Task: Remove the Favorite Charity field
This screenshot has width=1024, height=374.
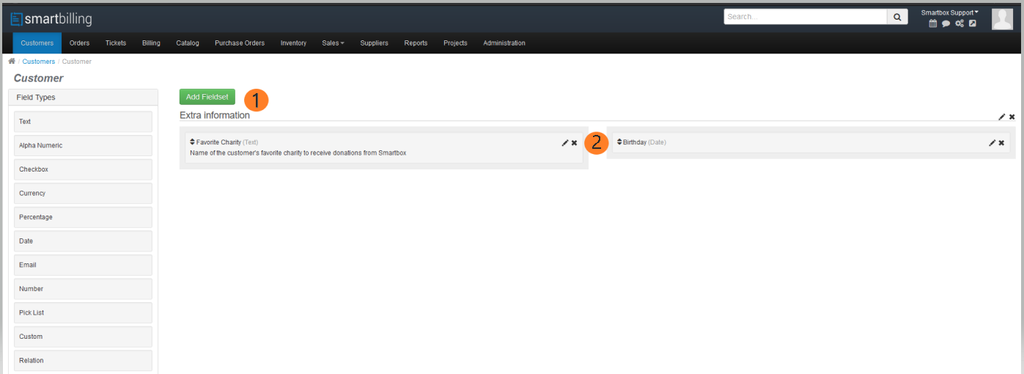Action: tap(574, 143)
